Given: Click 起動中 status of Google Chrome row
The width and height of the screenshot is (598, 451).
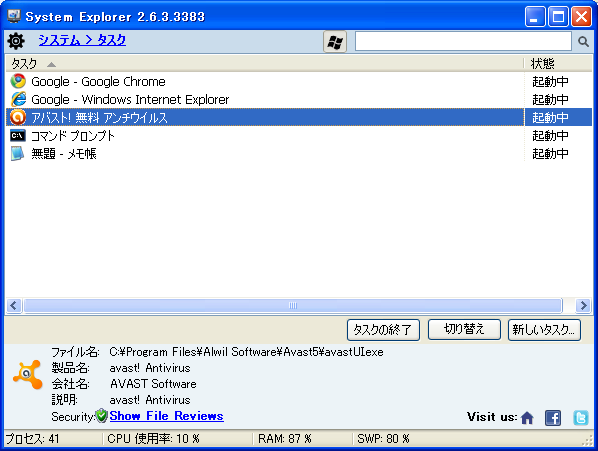Looking at the screenshot, I should (x=550, y=81).
